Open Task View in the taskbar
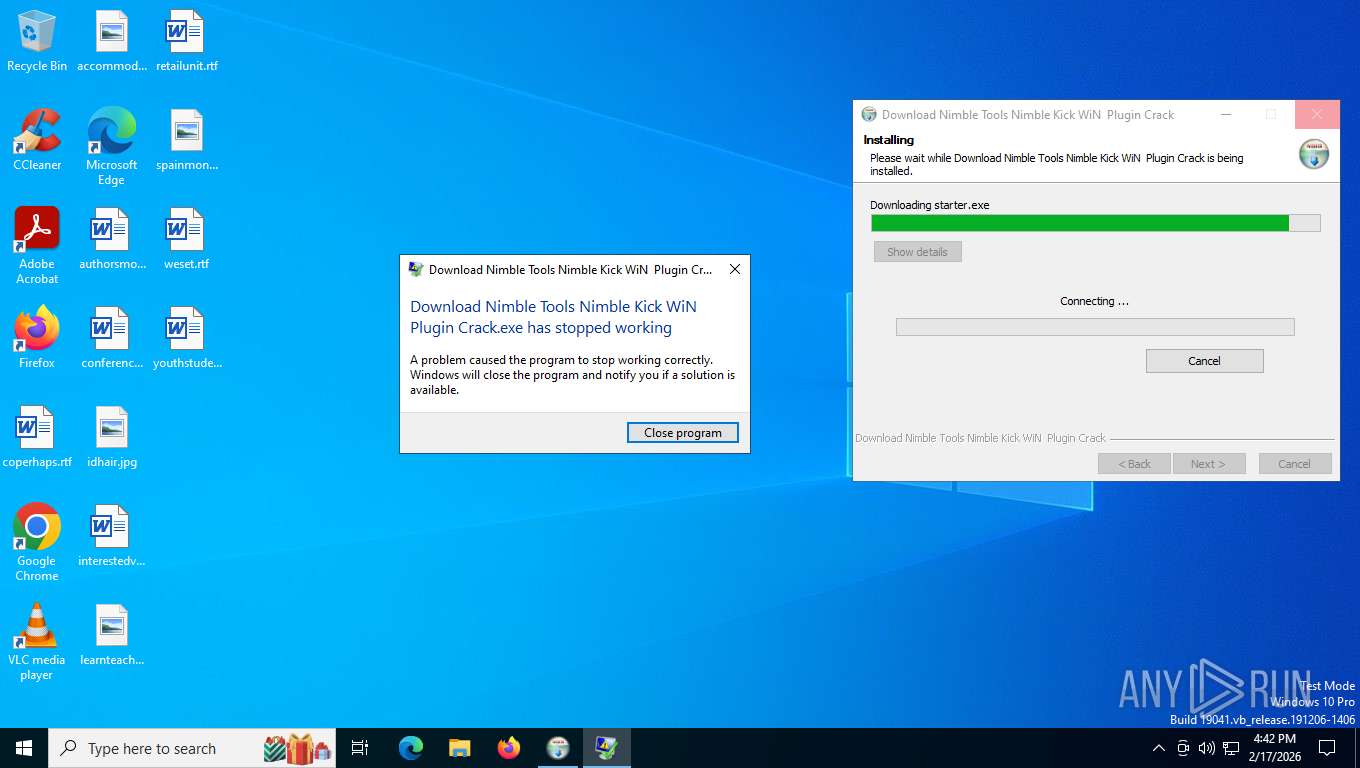The image size is (1360, 768). (x=360, y=748)
